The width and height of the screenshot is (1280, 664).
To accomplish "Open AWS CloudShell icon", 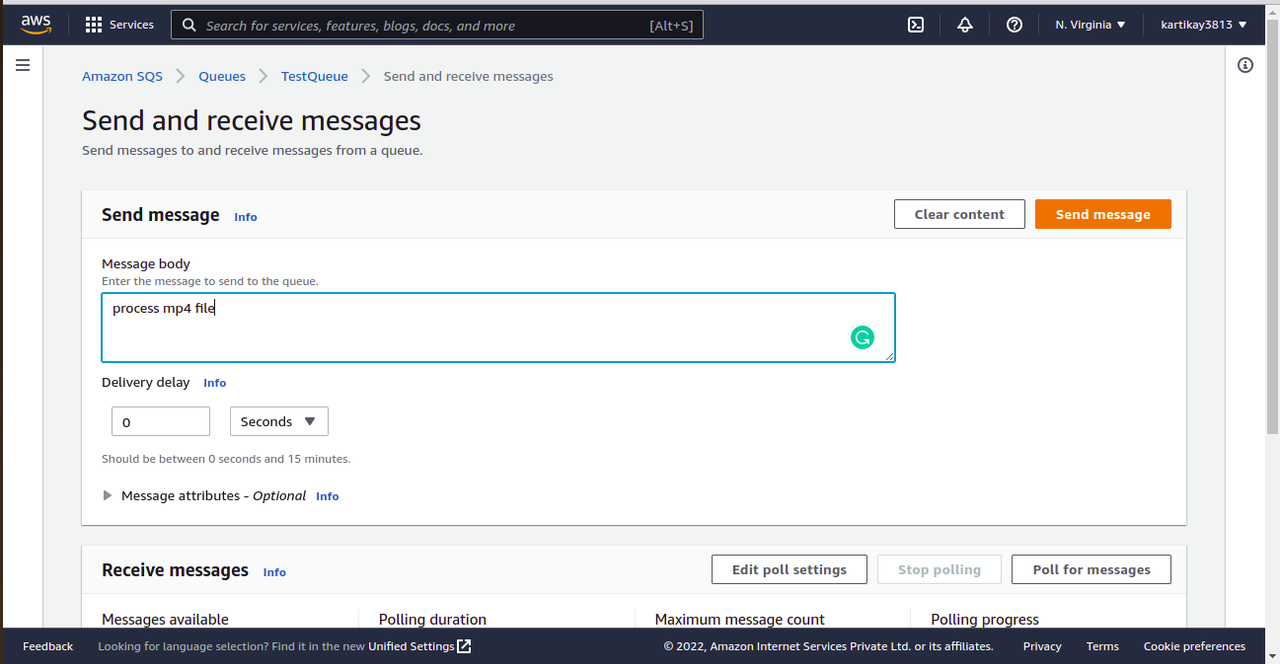I will pyautogui.click(x=915, y=25).
